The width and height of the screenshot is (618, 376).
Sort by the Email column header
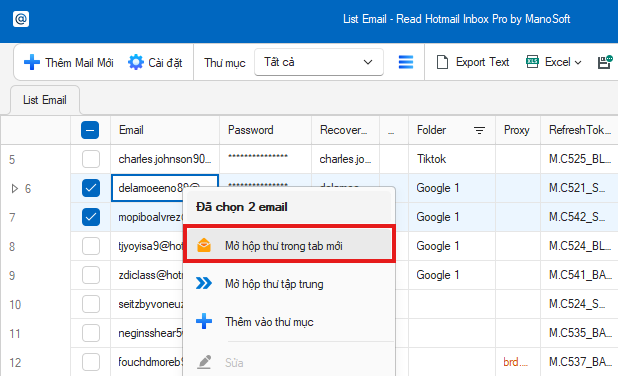pos(165,130)
